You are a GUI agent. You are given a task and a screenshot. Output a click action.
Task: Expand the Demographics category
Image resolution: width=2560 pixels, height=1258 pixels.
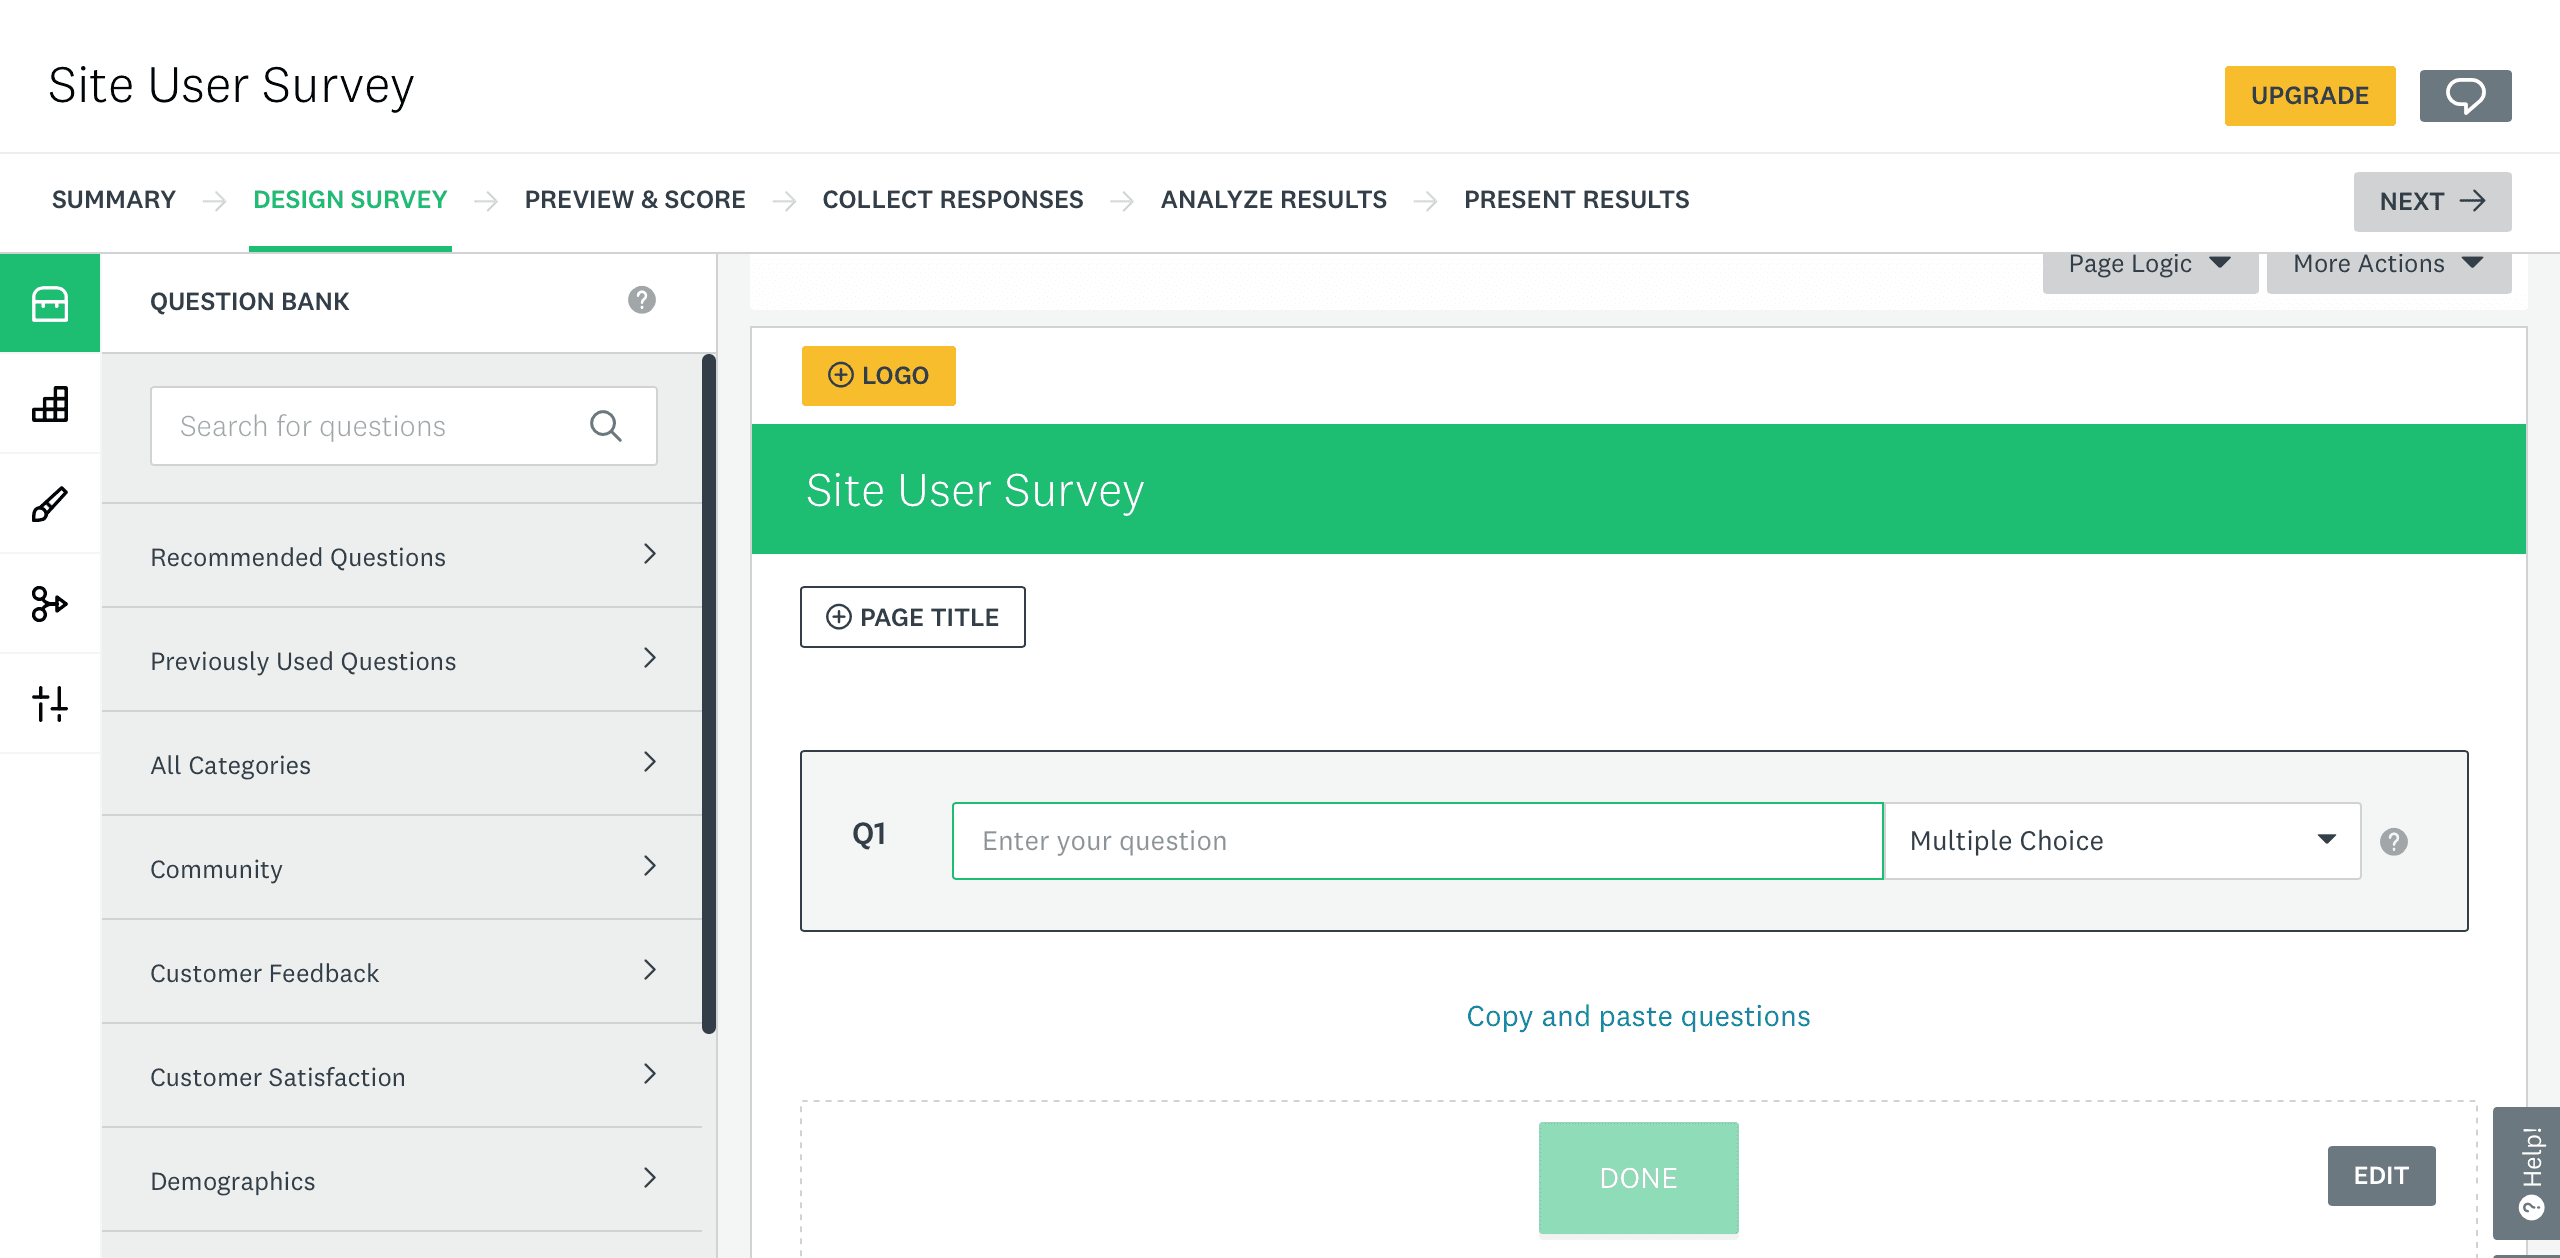pos(402,1180)
